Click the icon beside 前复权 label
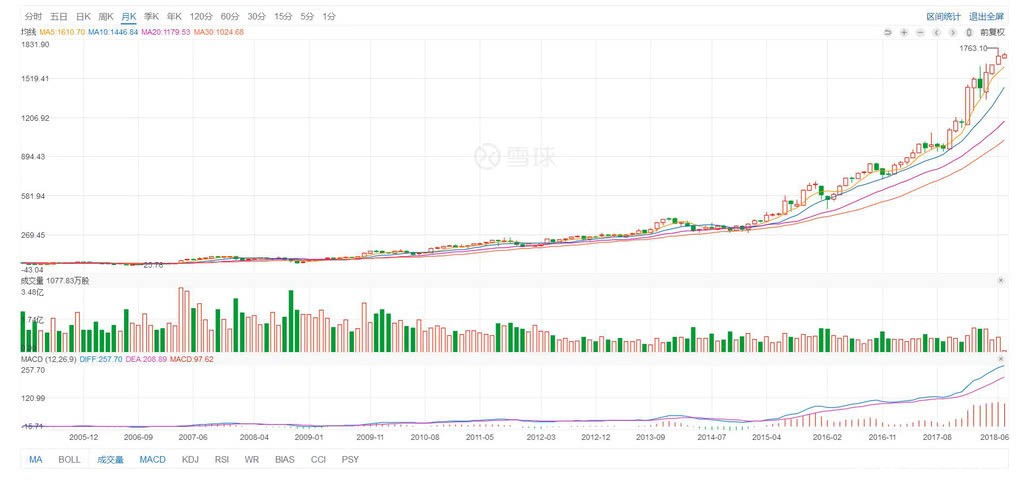Image resolution: width=1026 pixels, height=488 pixels. coord(969,32)
